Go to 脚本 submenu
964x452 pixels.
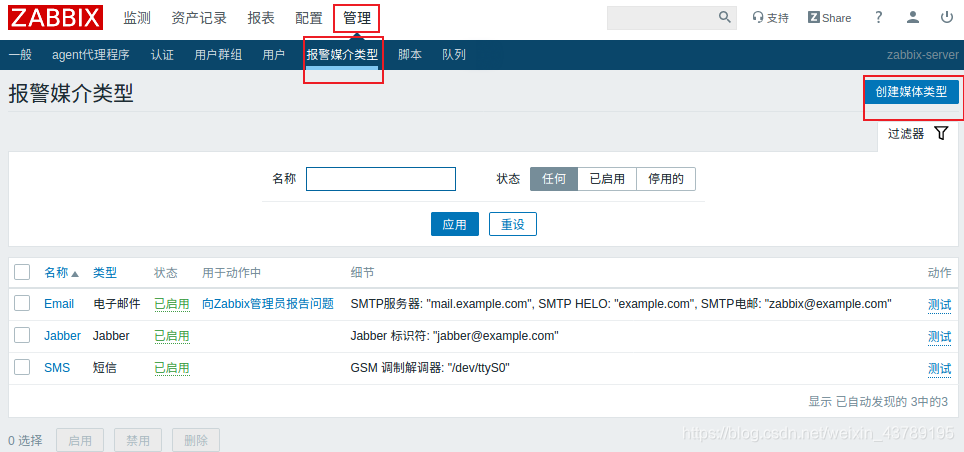point(410,55)
